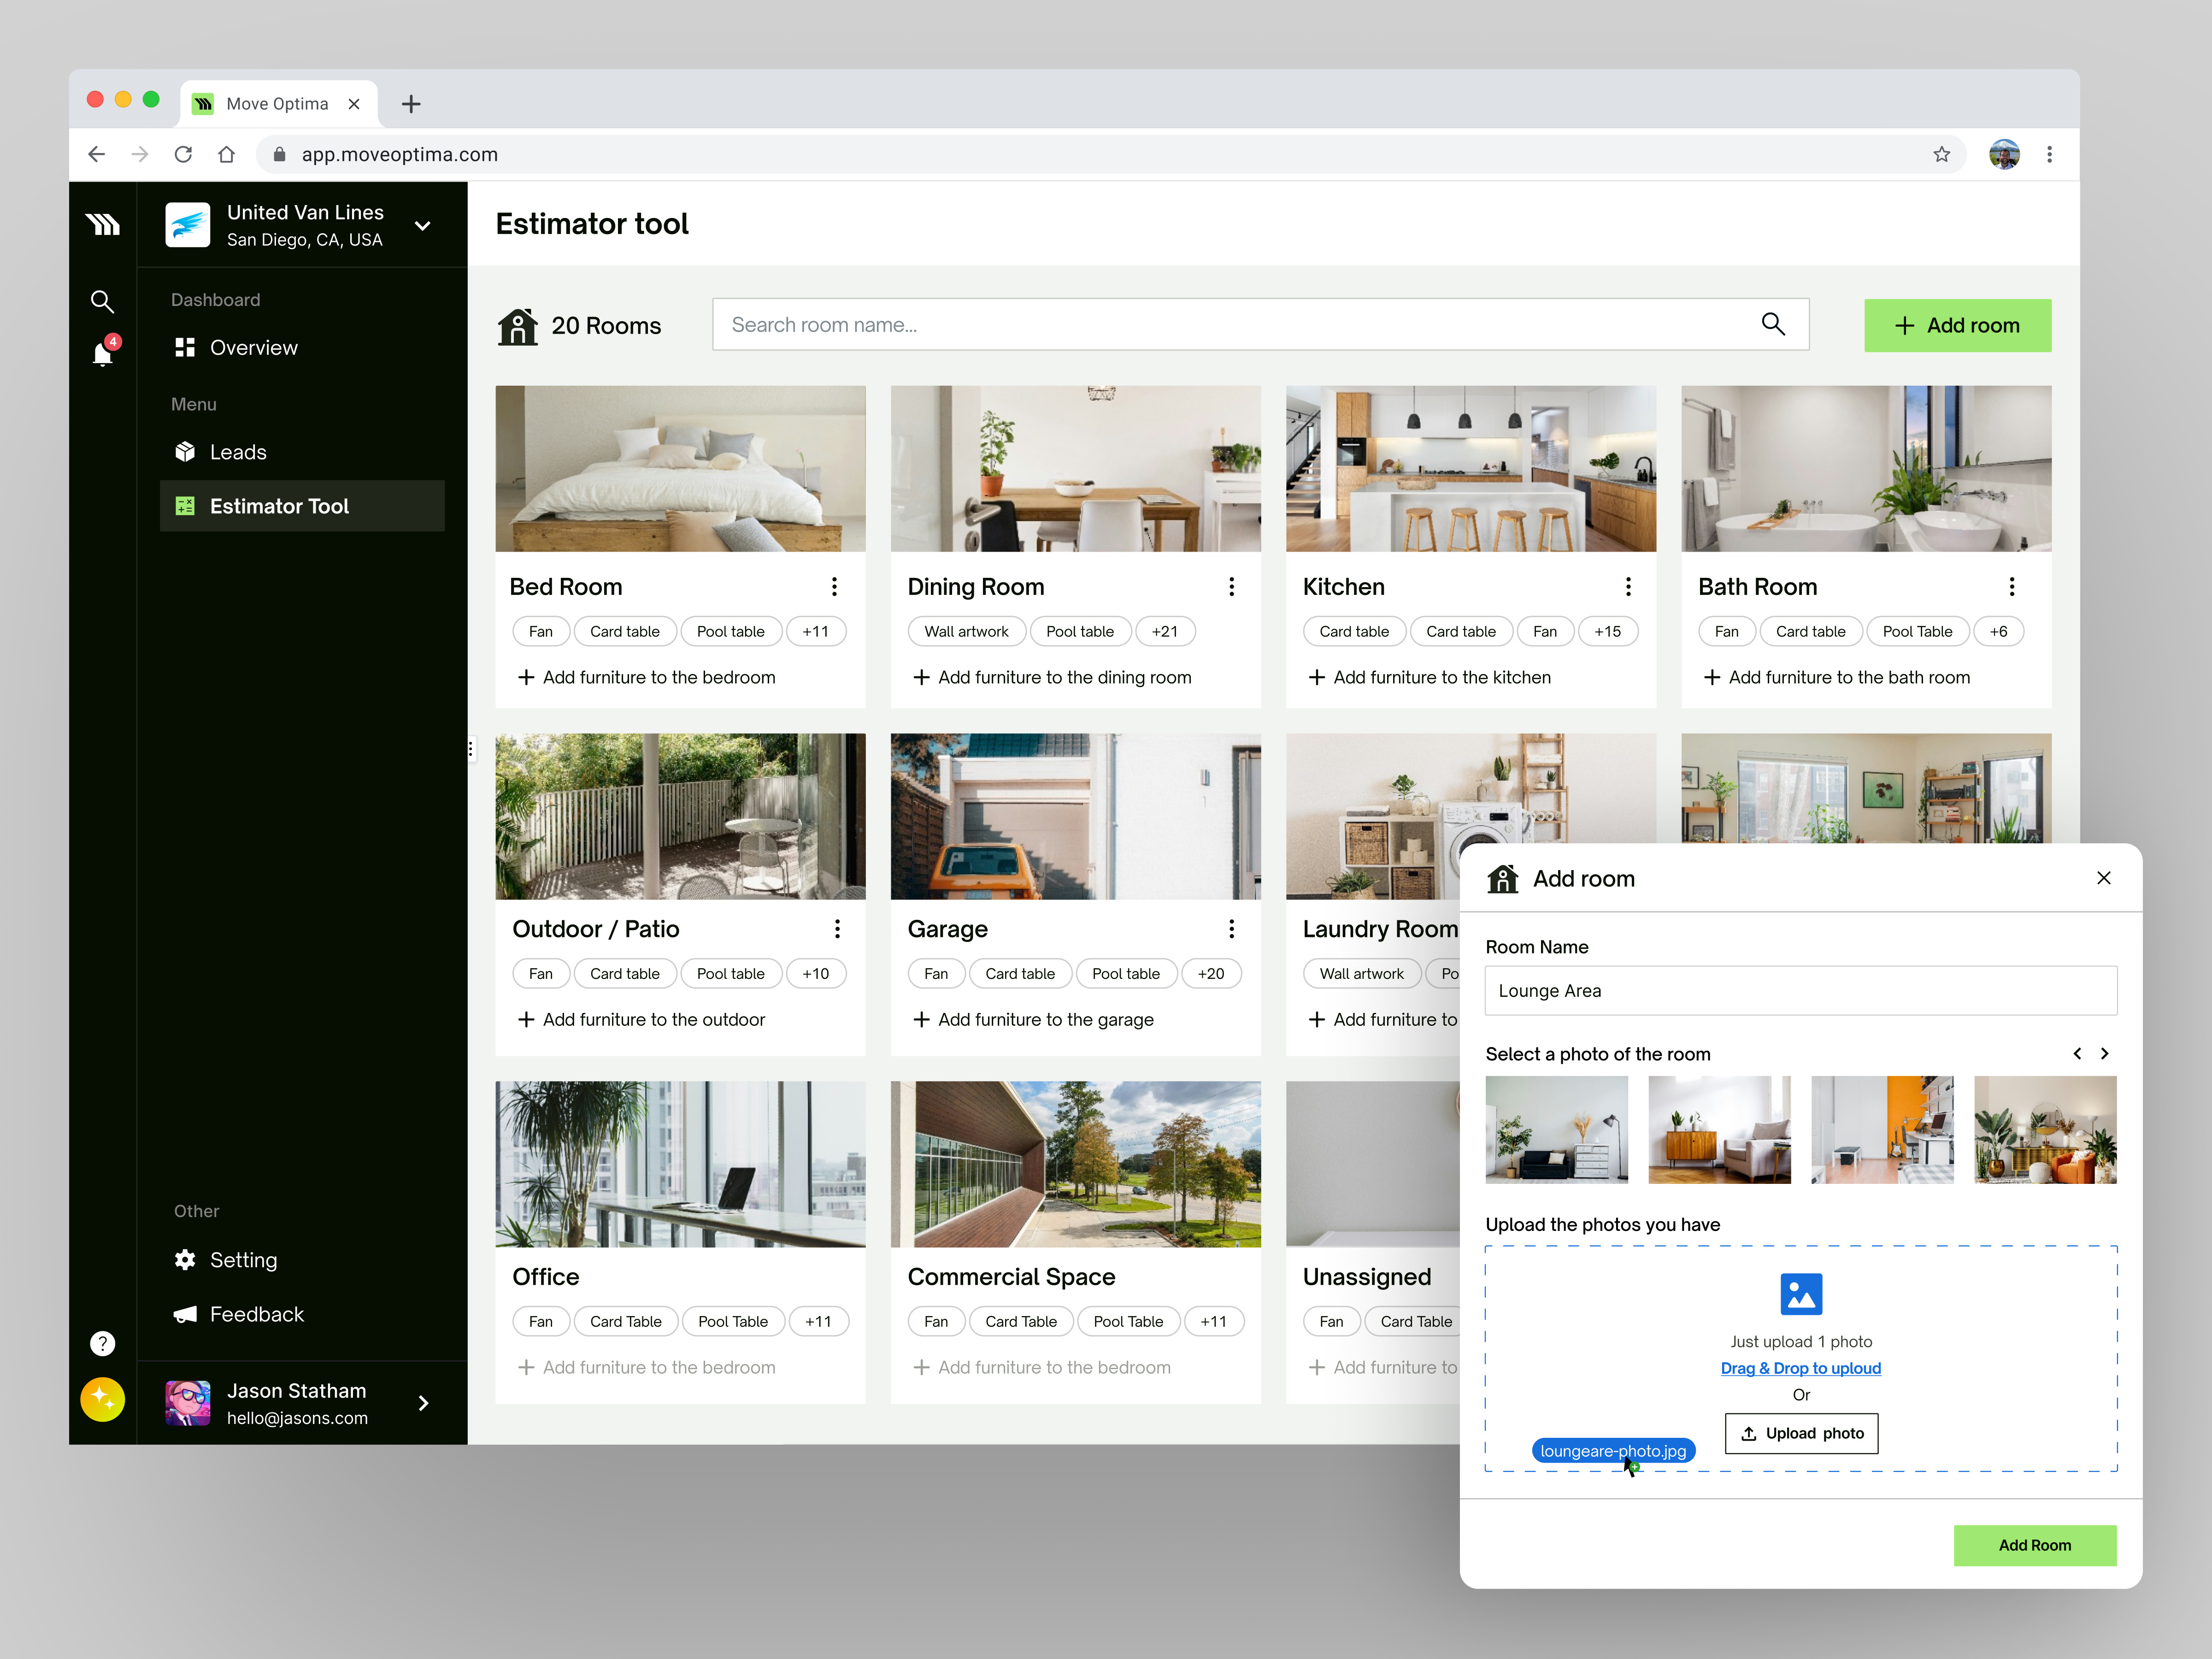Click the green Add room button
Viewport: 2212px width, 1659px height.
coord(1957,325)
